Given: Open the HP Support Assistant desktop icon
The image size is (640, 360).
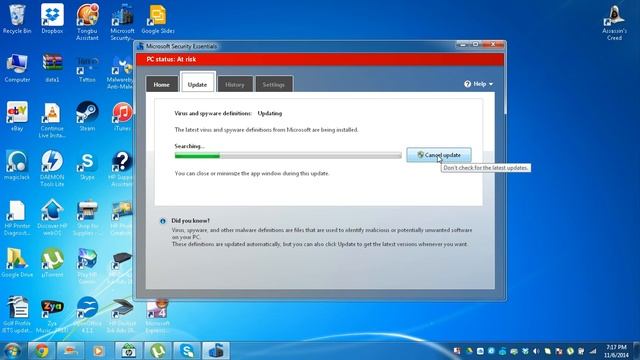Looking at the screenshot, I should tap(121, 168).
